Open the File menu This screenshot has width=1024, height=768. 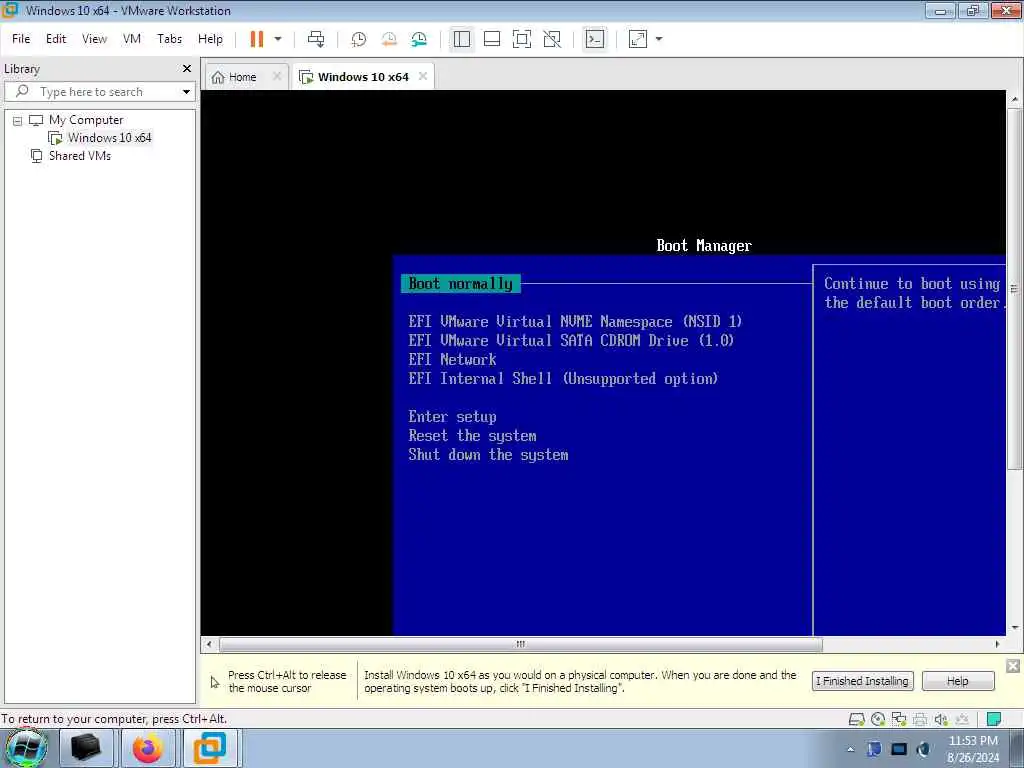click(x=21, y=39)
